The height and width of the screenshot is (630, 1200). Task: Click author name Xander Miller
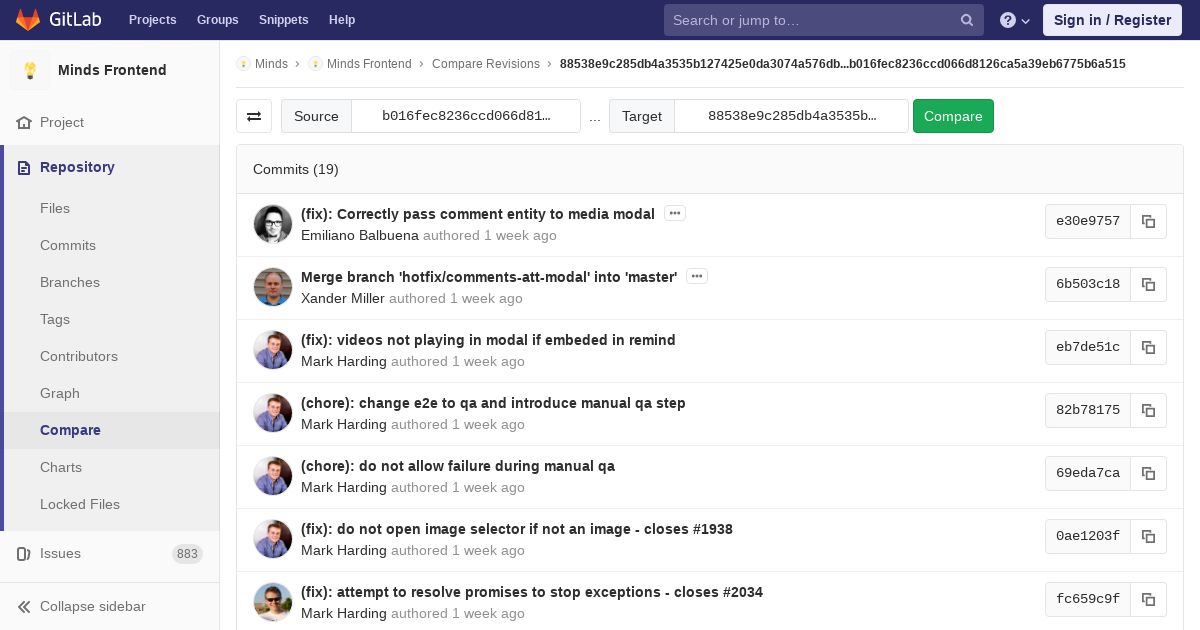[343, 299]
